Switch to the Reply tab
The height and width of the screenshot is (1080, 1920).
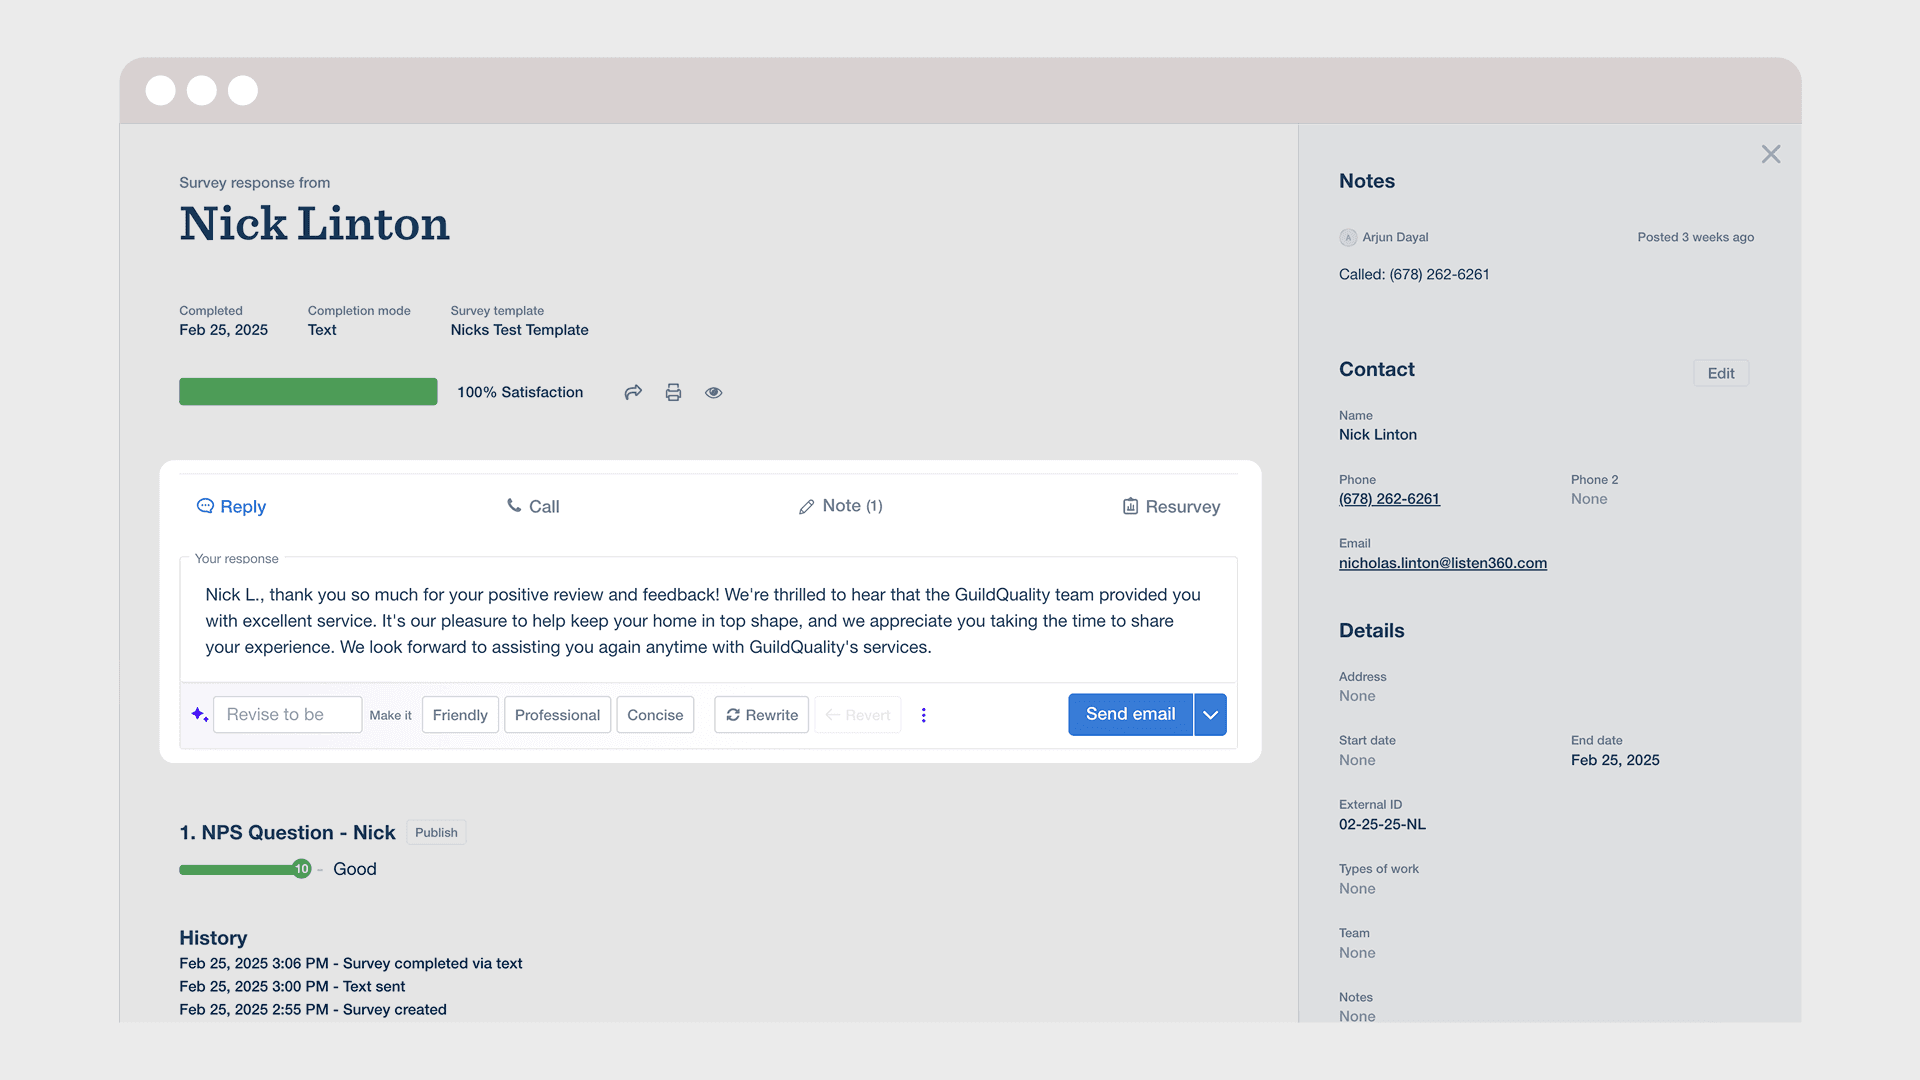pos(231,506)
